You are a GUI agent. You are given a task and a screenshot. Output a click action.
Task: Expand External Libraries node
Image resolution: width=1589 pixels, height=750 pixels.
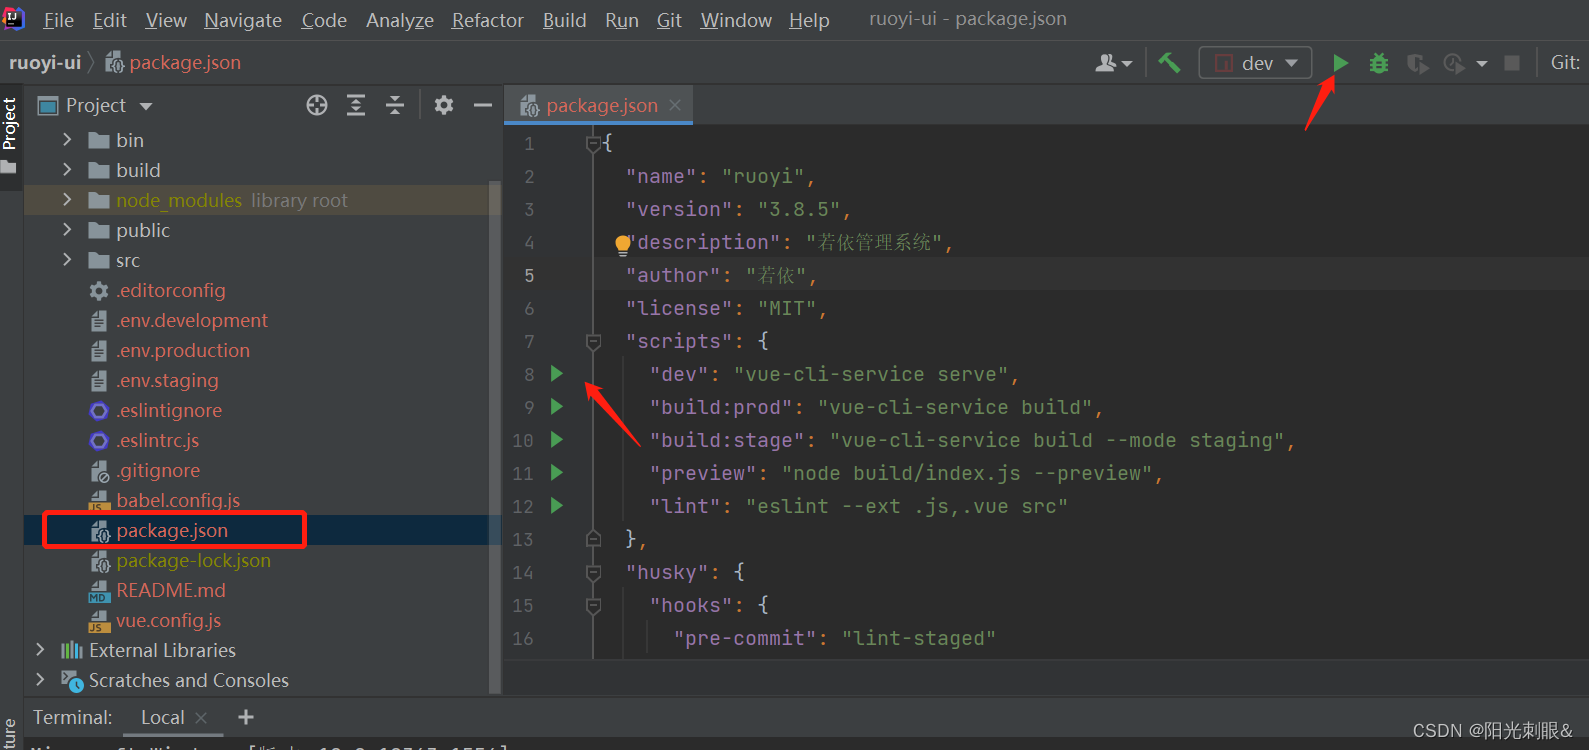pos(40,650)
